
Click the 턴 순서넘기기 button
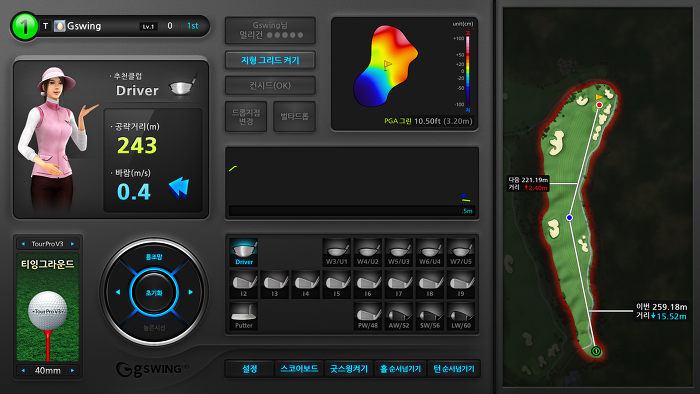tap(454, 369)
